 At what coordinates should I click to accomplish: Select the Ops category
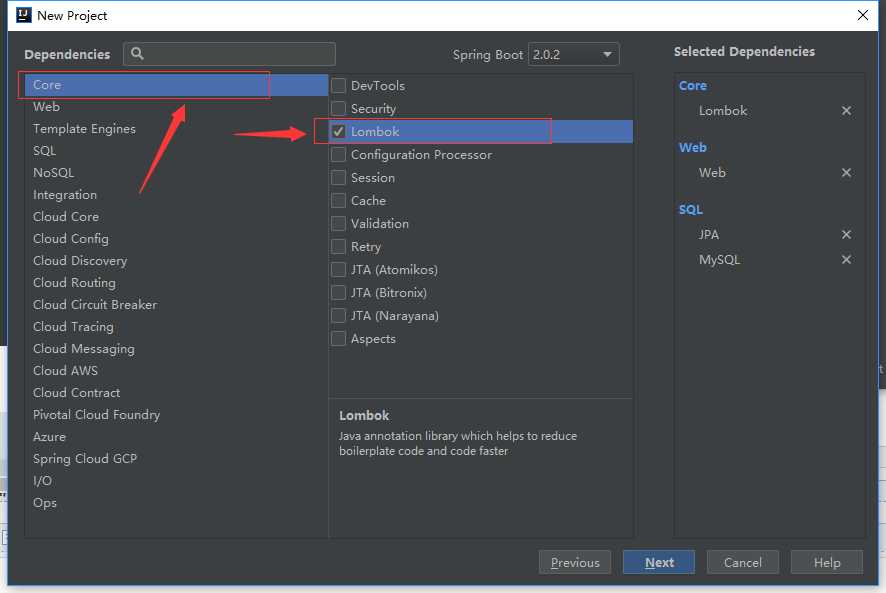click(x=176, y=503)
